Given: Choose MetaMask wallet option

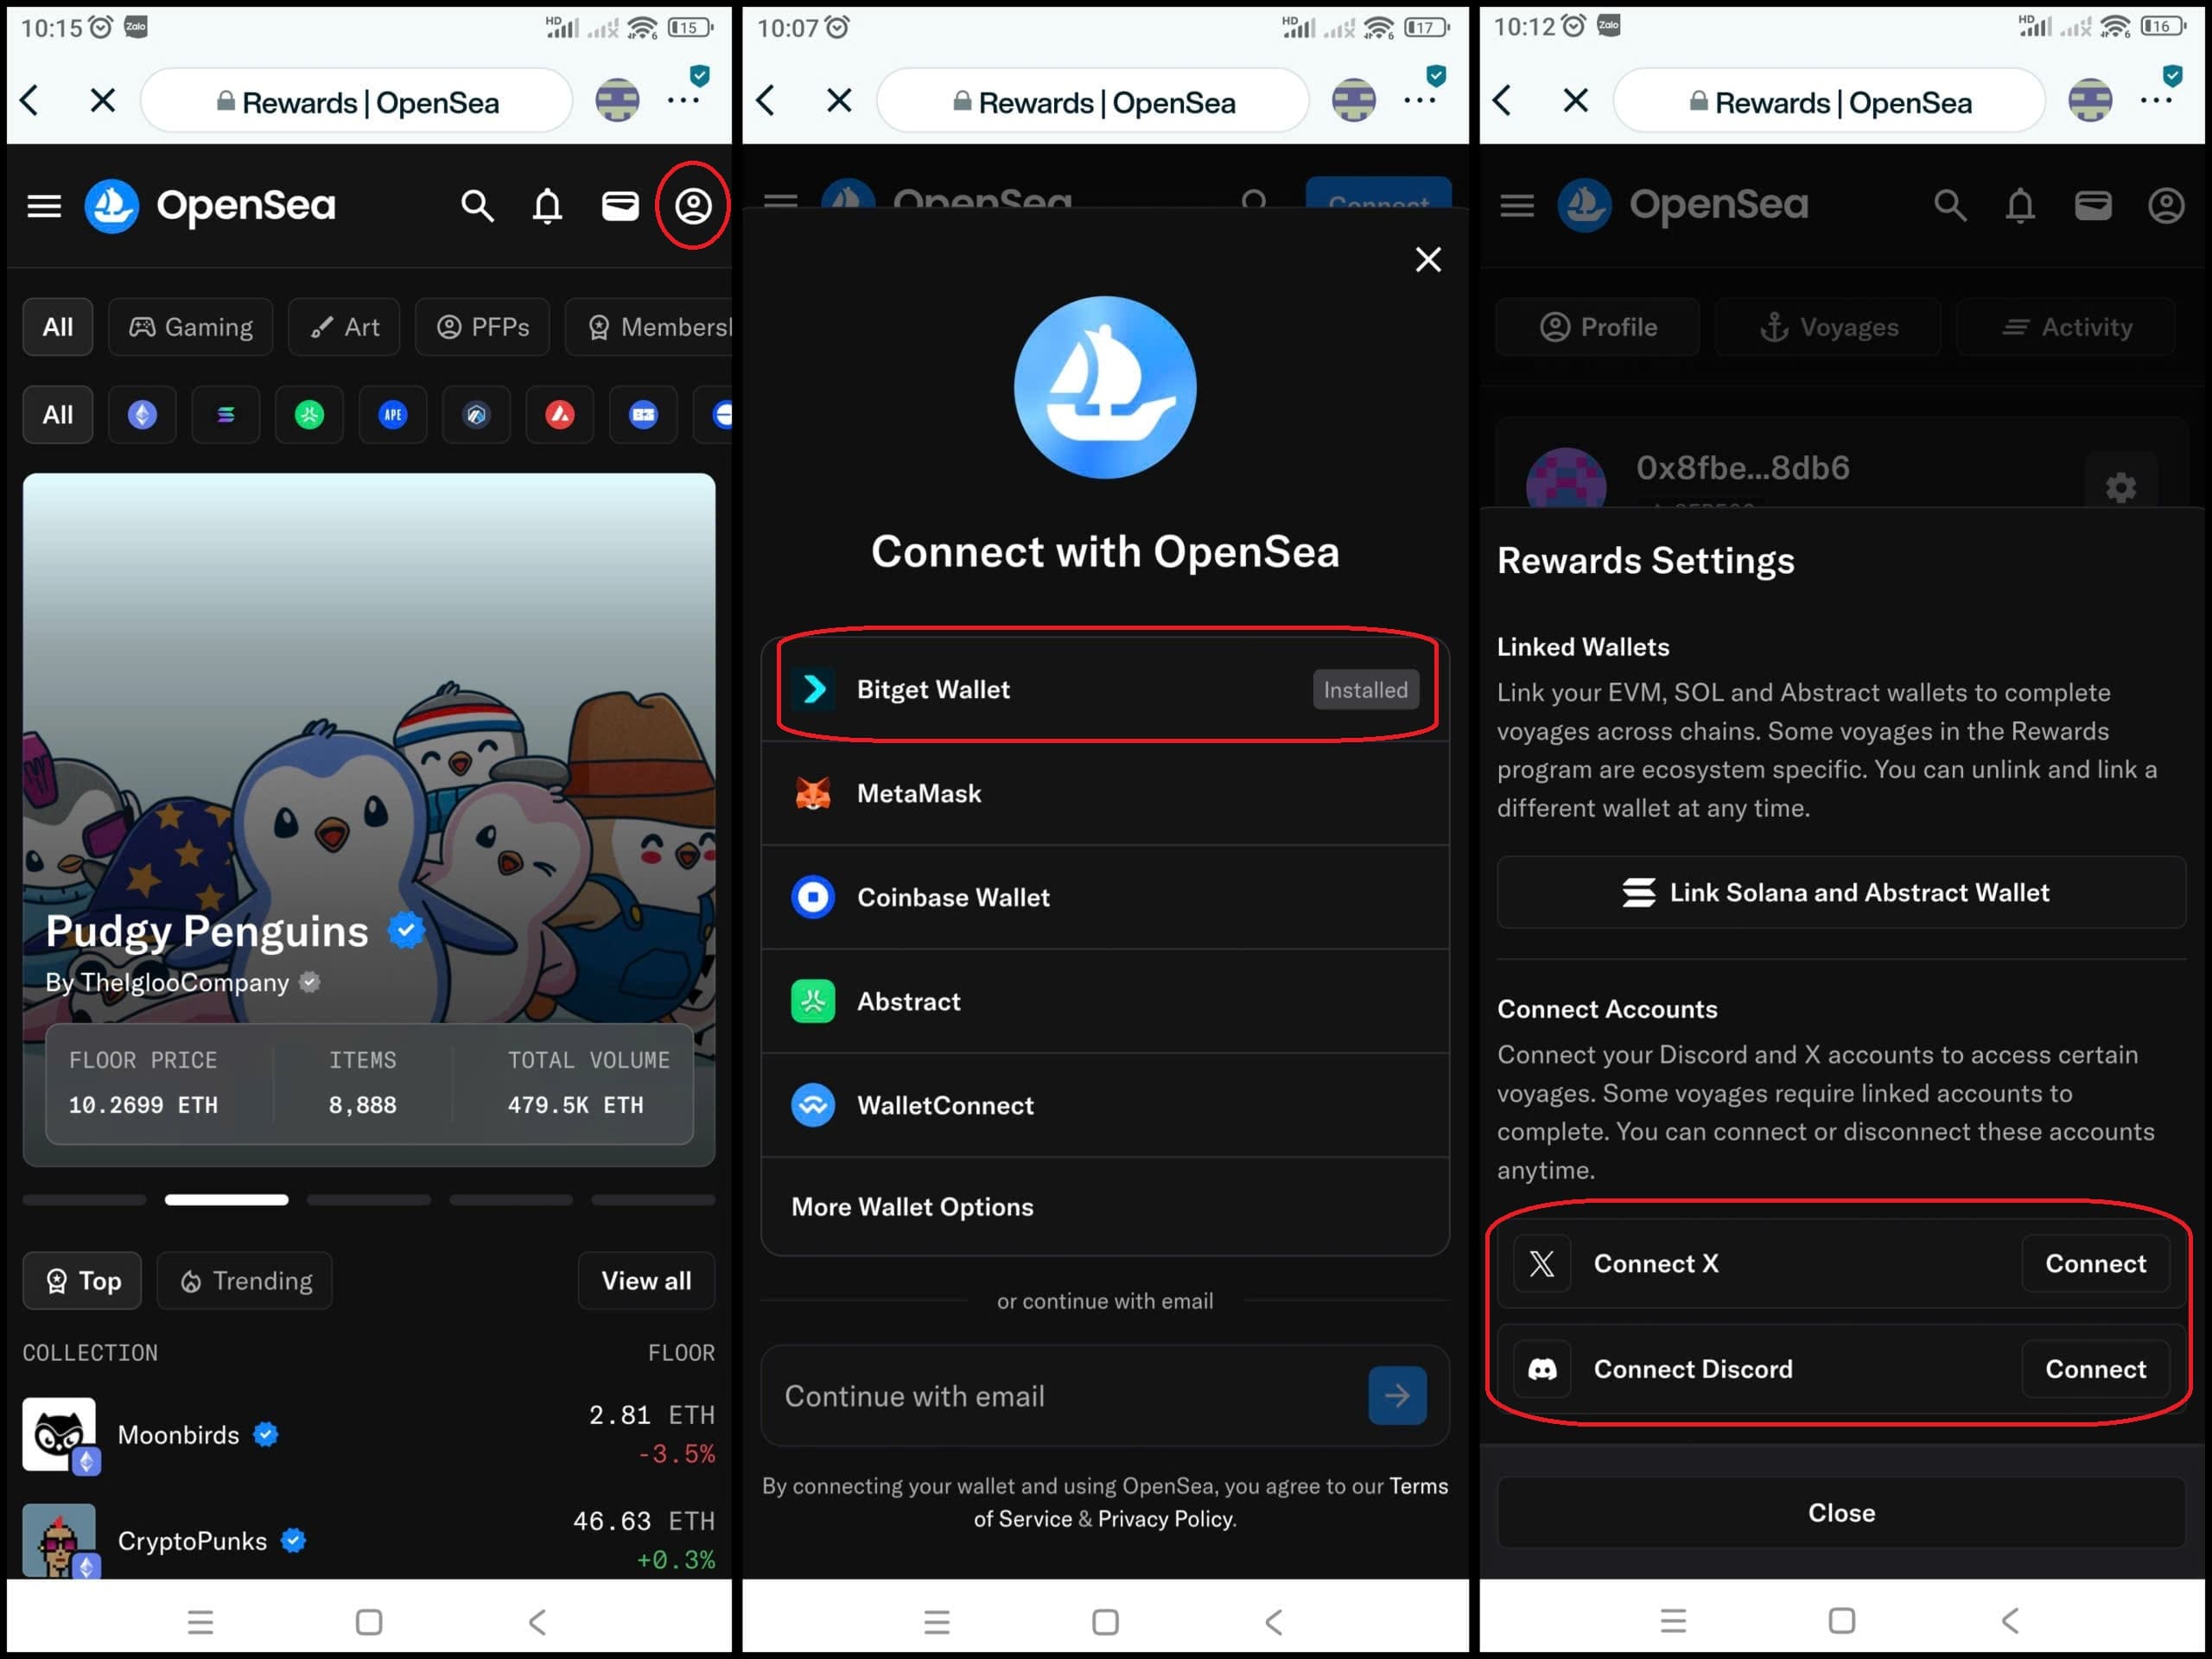Looking at the screenshot, I should coord(1104,793).
